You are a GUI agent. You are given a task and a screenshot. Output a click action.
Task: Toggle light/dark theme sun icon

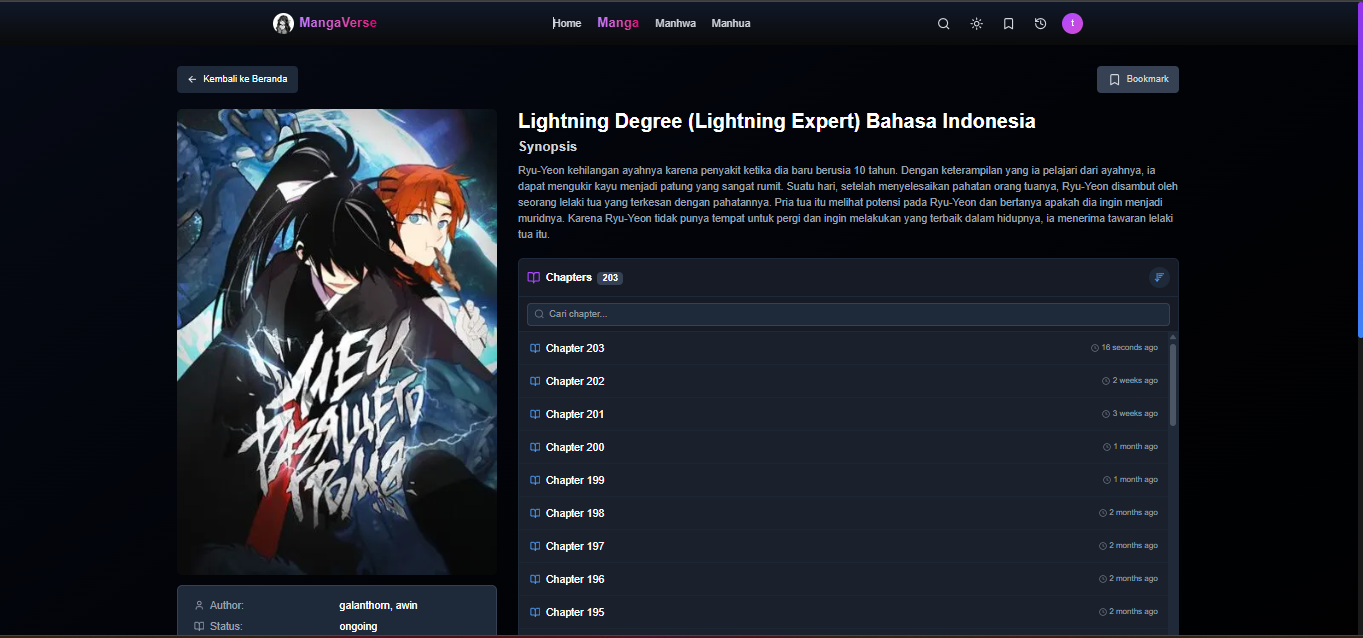[x=976, y=24]
